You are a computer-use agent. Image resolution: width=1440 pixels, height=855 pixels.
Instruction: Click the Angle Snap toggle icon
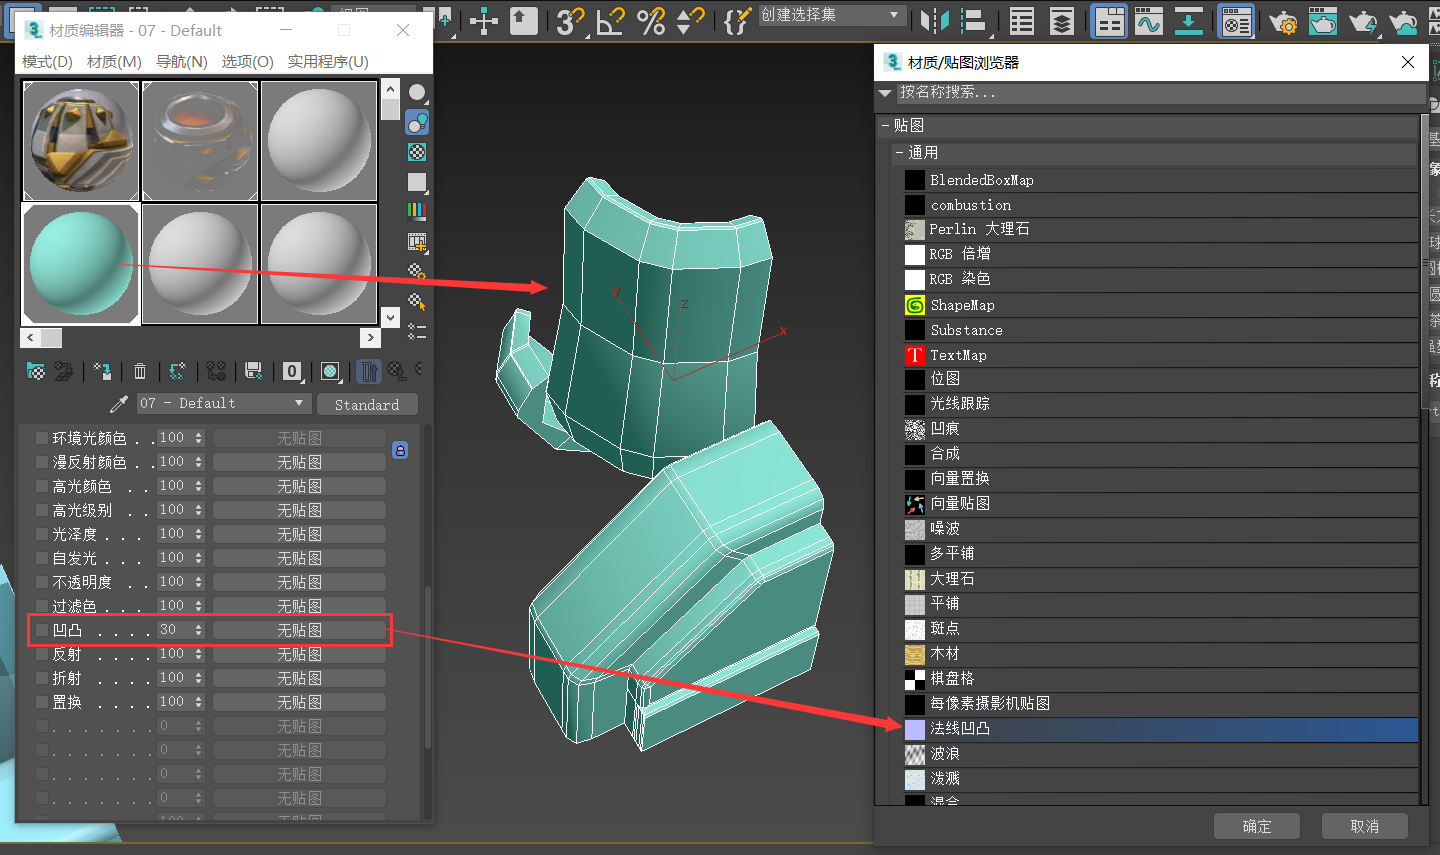click(x=611, y=21)
